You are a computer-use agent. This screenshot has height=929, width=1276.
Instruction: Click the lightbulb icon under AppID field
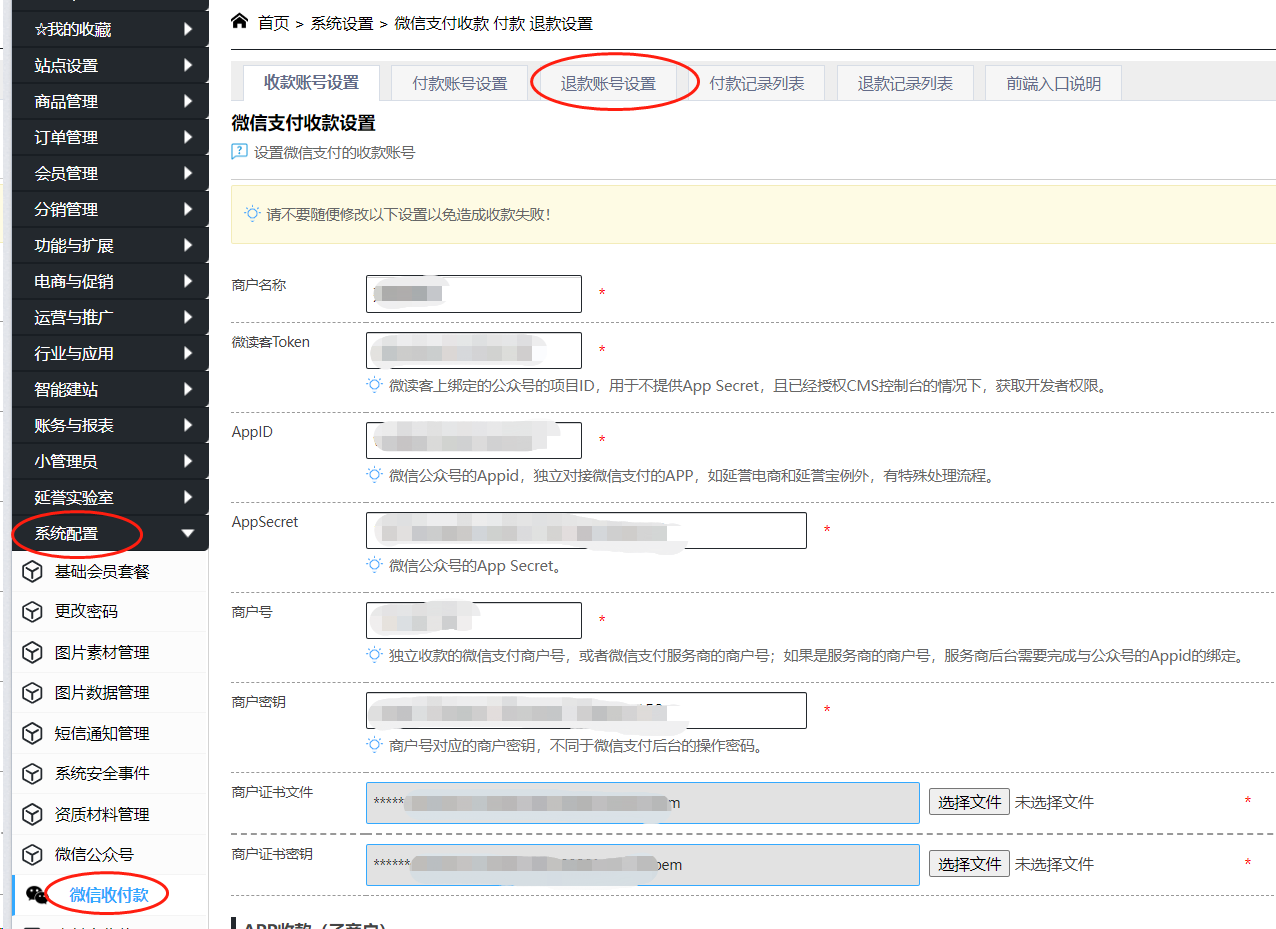[374, 475]
